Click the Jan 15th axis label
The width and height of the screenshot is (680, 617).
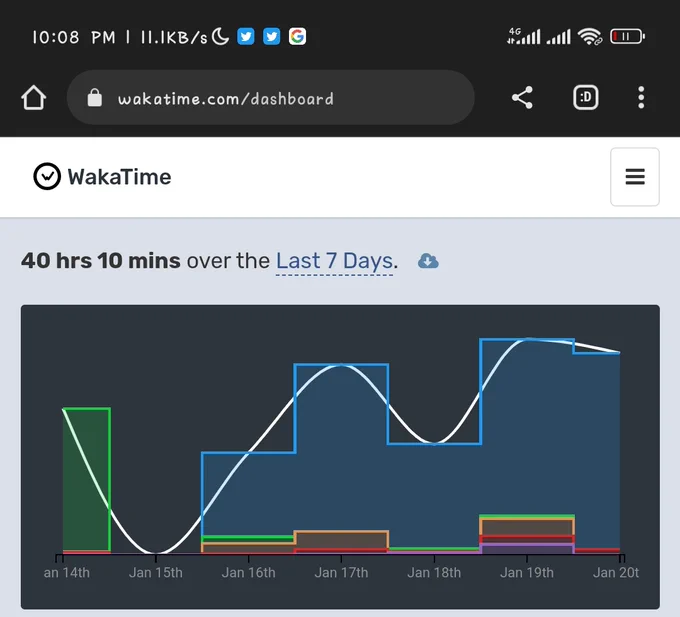(x=156, y=573)
